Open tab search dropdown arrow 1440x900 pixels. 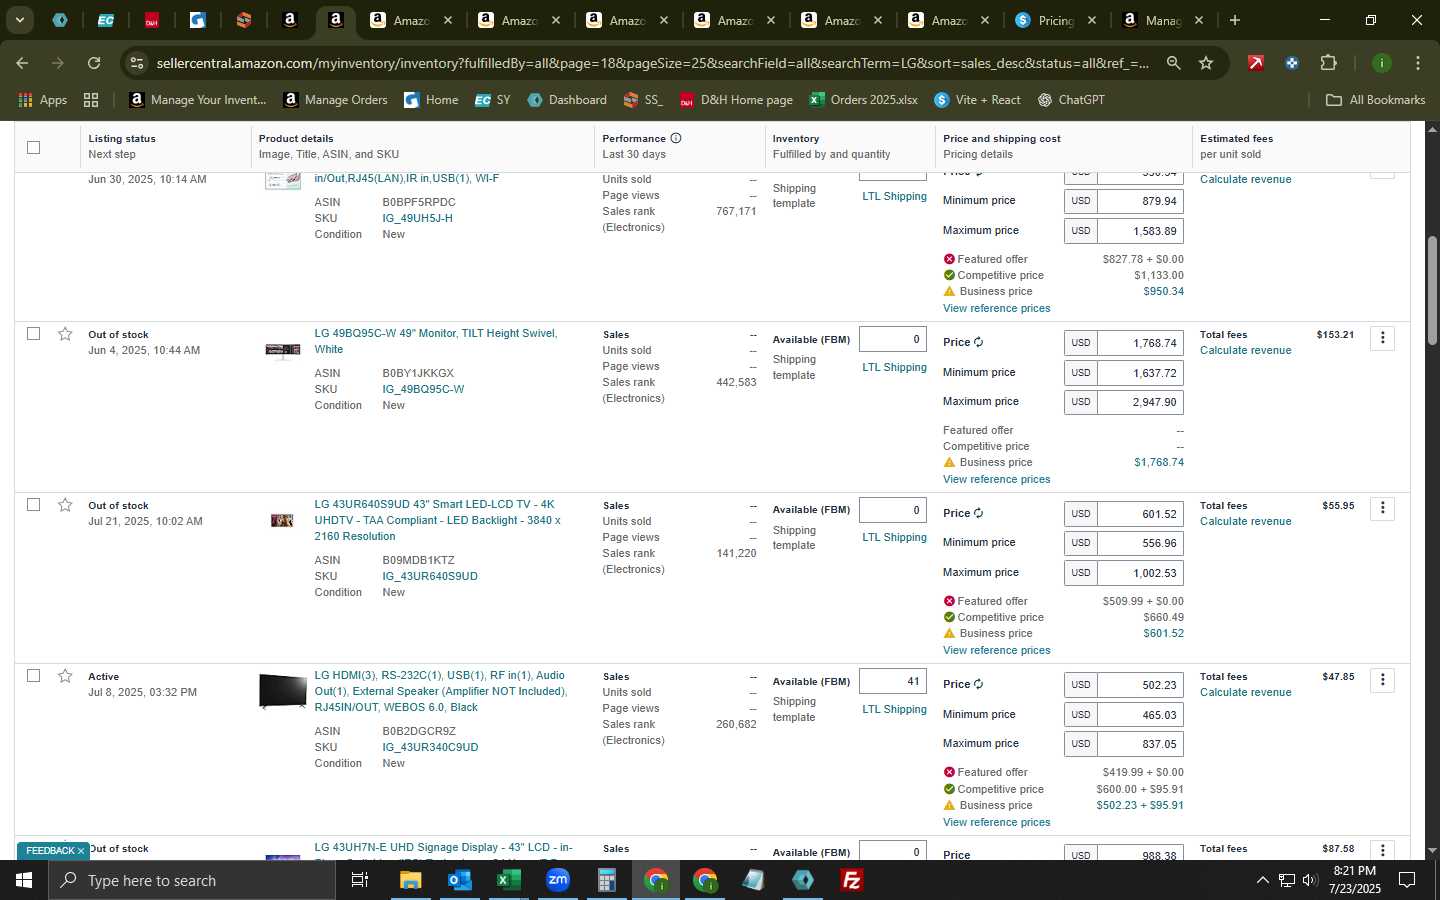[19, 20]
